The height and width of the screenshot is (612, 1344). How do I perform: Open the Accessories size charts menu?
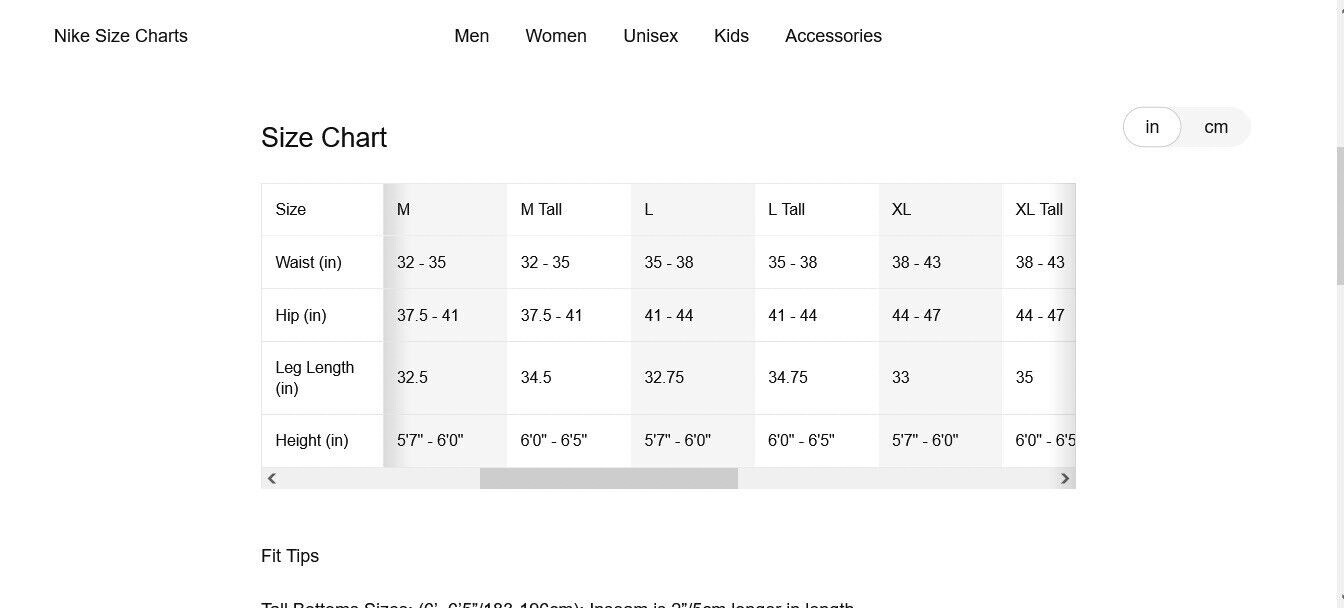point(833,36)
